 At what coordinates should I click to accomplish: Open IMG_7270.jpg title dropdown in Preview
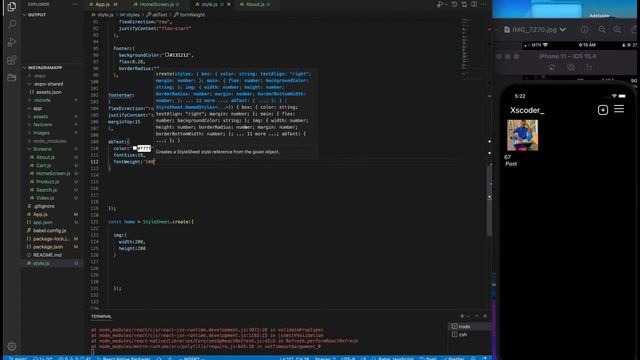click(563, 29)
